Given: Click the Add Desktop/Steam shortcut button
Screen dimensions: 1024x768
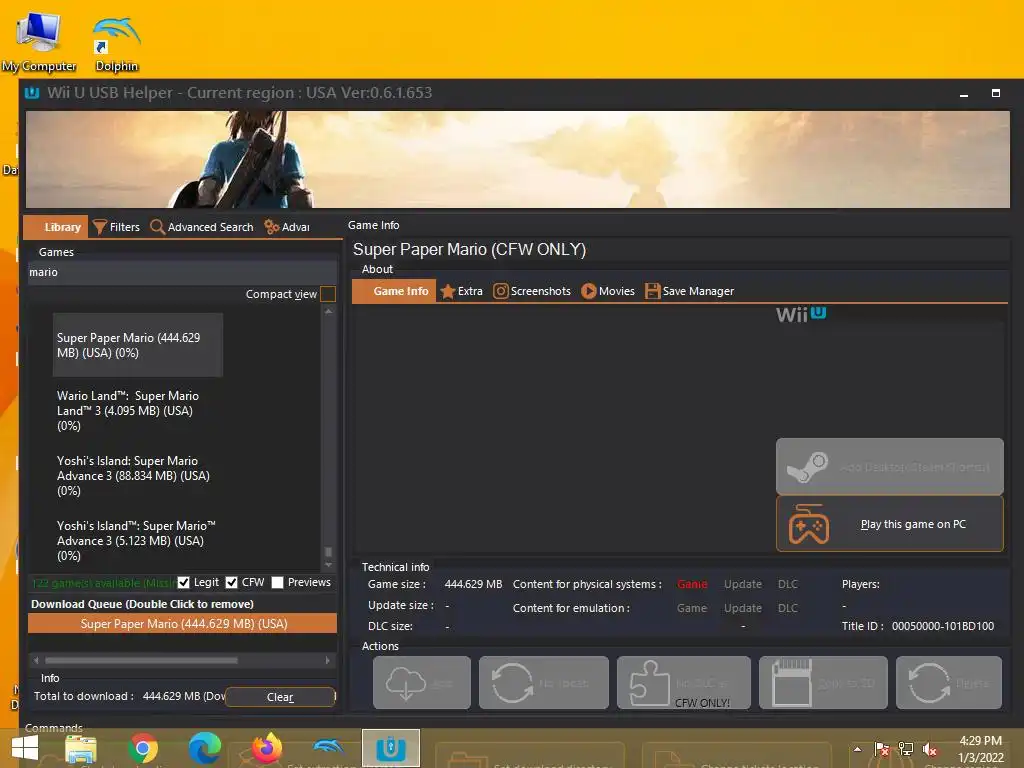Looking at the screenshot, I should point(889,466).
